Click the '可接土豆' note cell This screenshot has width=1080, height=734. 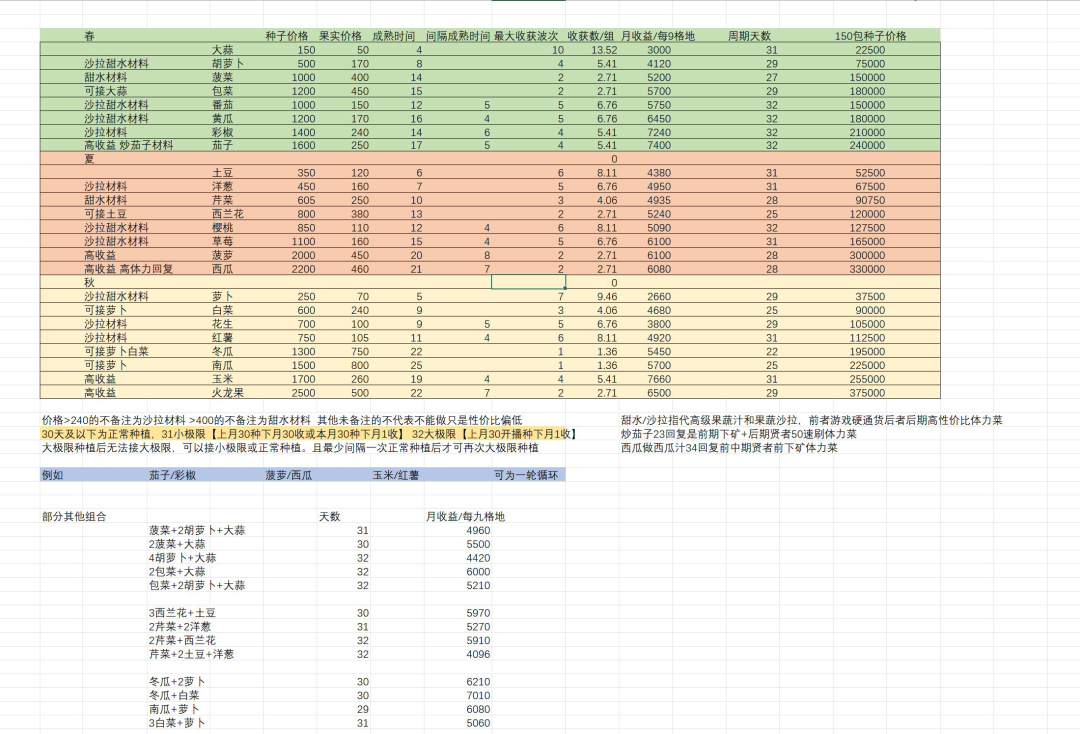105,214
